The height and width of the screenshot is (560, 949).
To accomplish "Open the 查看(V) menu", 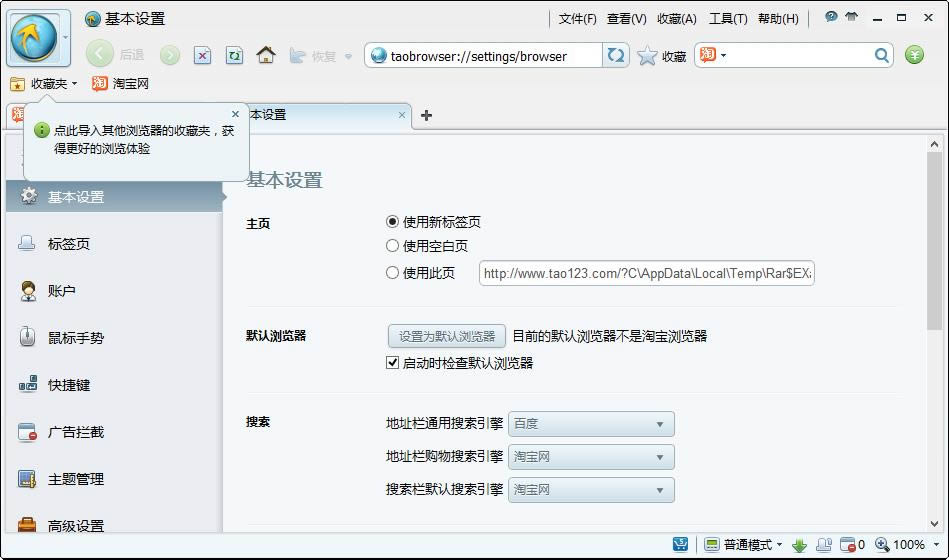I will [626, 19].
